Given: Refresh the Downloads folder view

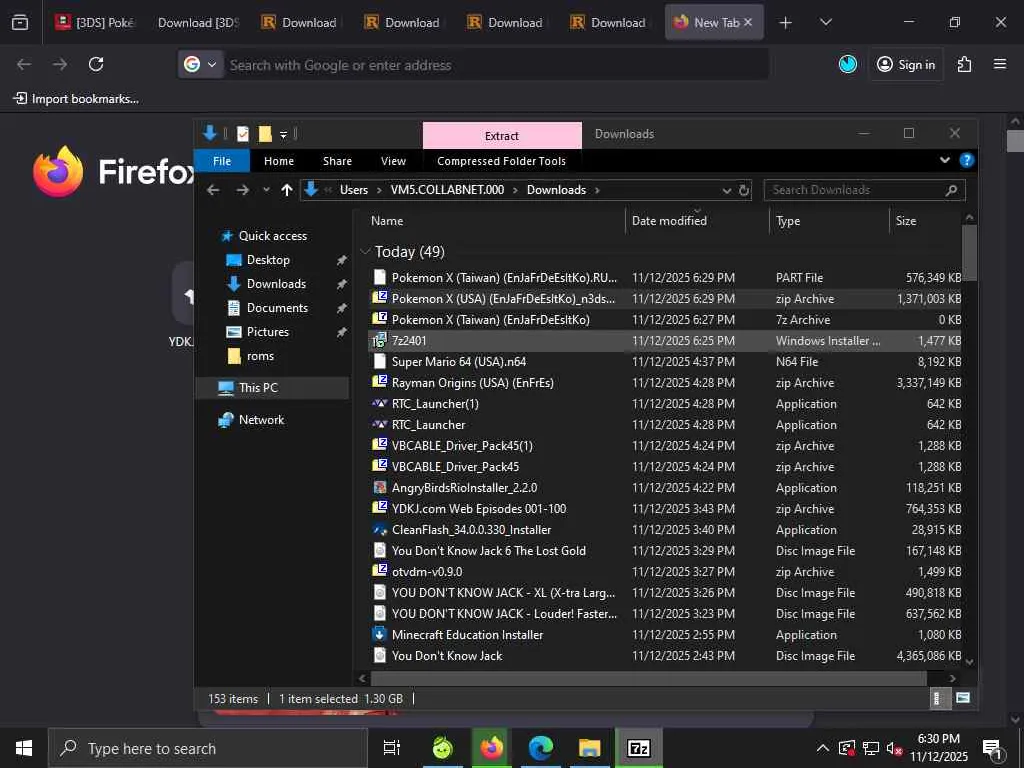Looking at the screenshot, I should [x=743, y=190].
